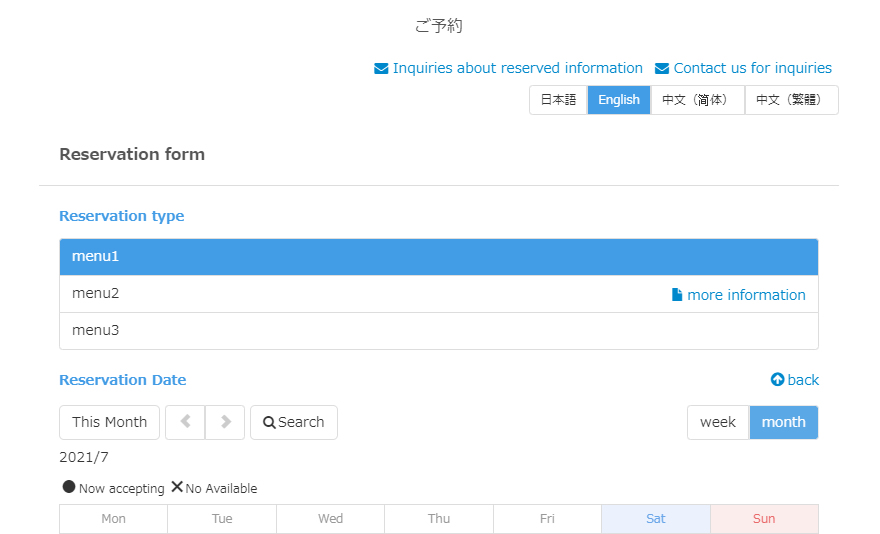The width and height of the screenshot is (880, 534).
Task: Open the more information document link
Action: tap(738, 295)
